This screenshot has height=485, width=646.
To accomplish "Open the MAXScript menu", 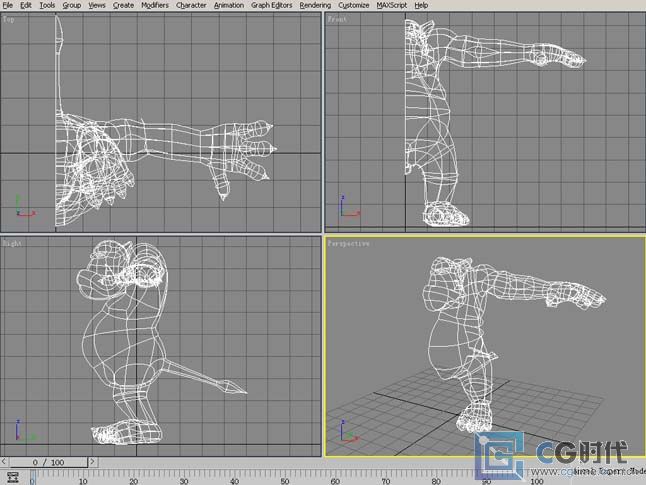I will point(392,5).
